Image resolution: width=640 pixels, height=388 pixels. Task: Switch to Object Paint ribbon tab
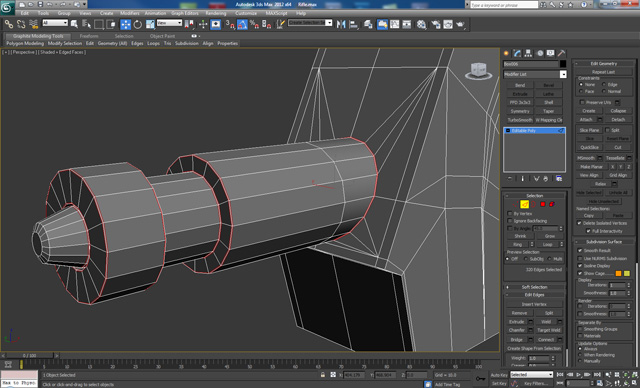(x=162, y=36)
